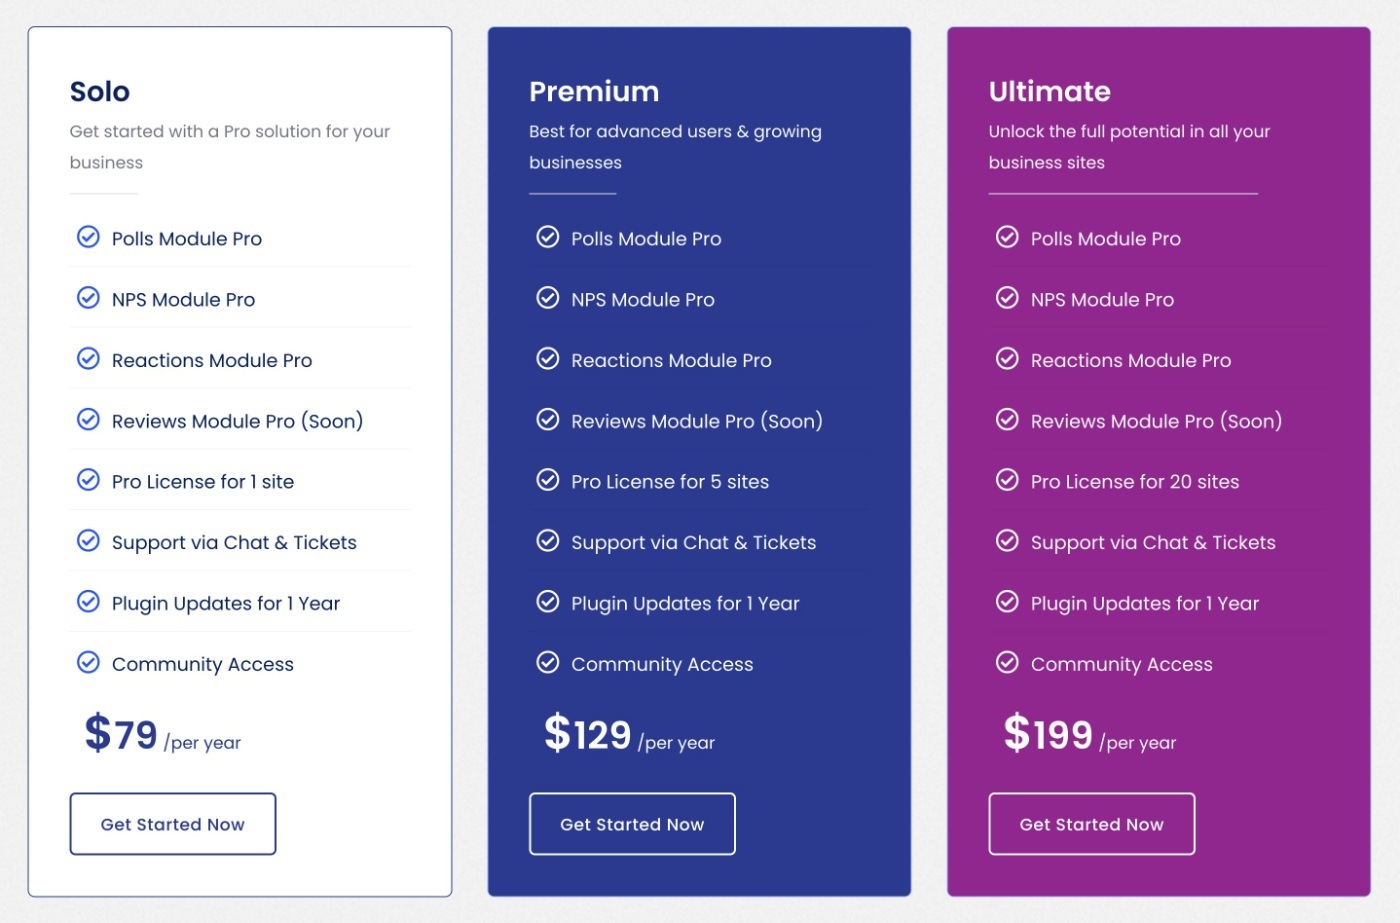
Task: Click checkmark icon beside Solo Polls Module Pro
Action: pos(88,237)
